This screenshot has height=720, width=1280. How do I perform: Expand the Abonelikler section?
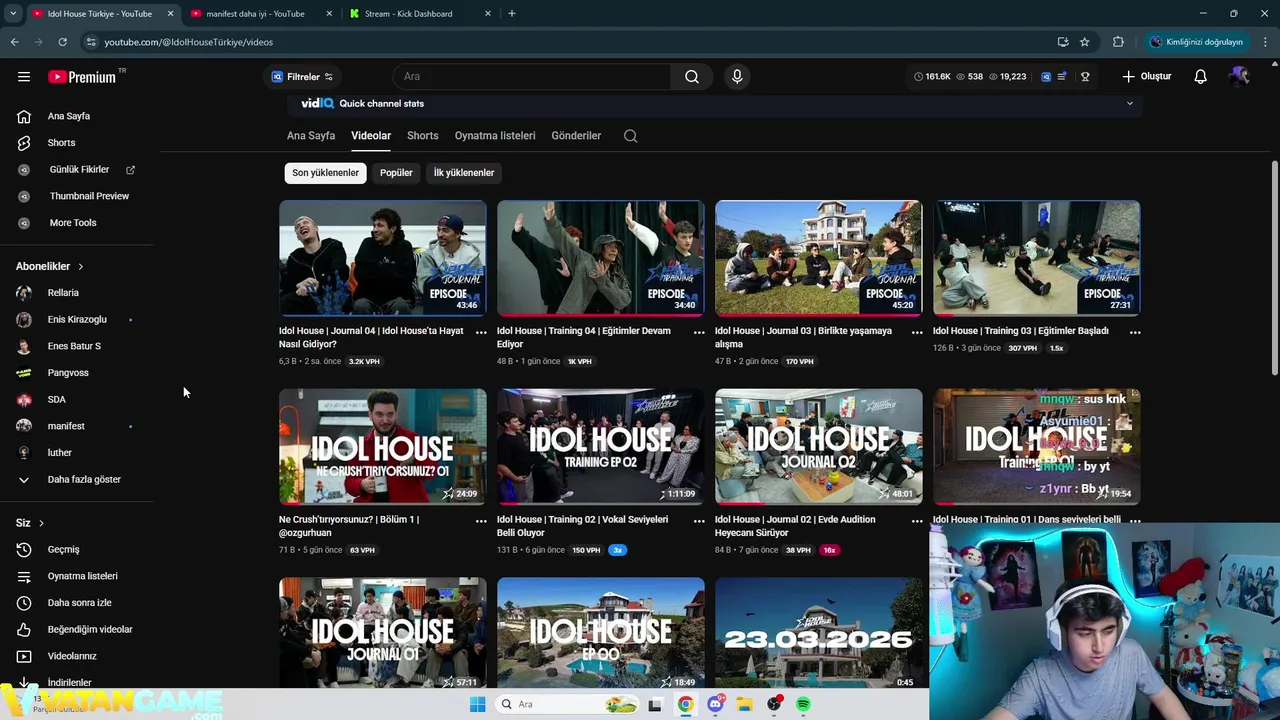(x=49, y=266)
